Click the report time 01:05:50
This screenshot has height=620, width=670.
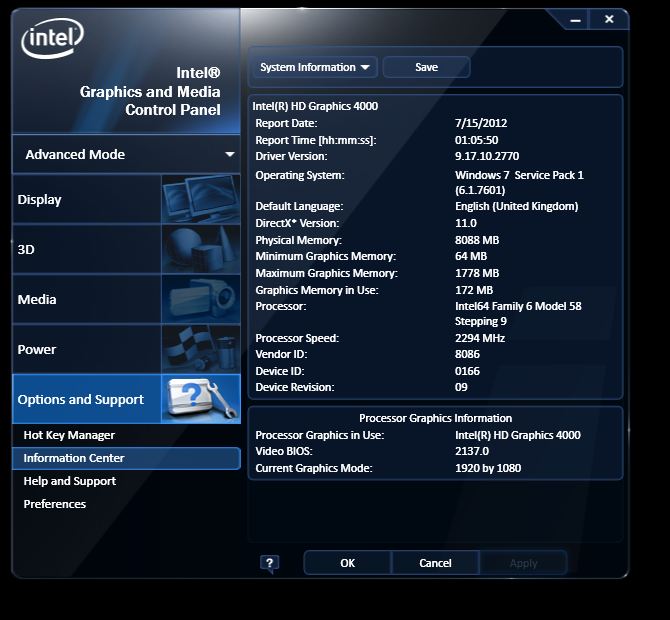point(476,140)
